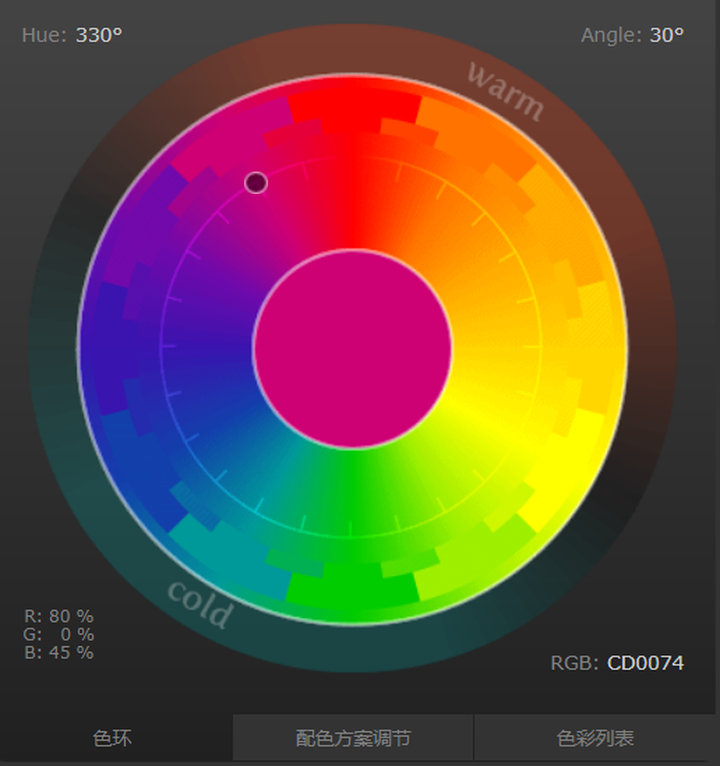The image size is (720, 766).
Task: Click the B: 45 % readout
Action: click(59, 652)
